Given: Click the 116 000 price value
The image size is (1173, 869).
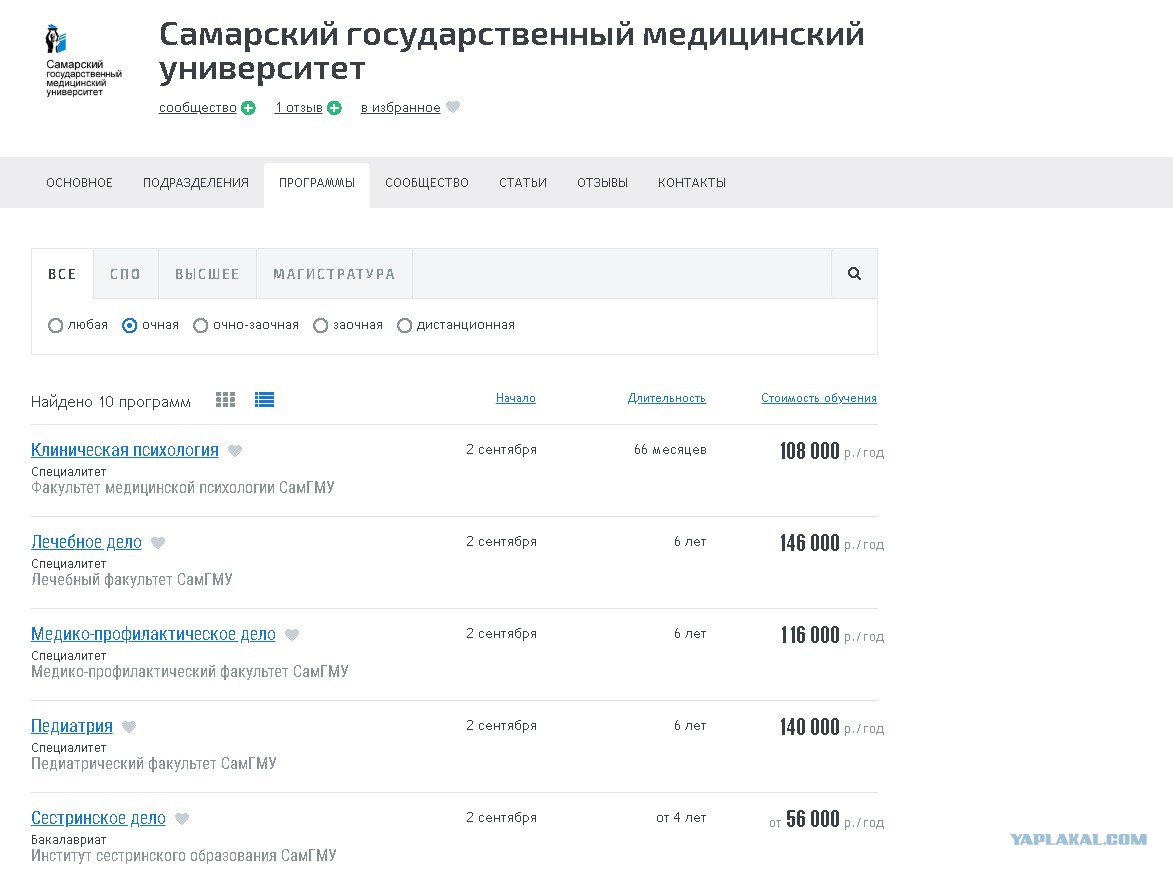Looking at the screenshot, I should tap(809, 635).
